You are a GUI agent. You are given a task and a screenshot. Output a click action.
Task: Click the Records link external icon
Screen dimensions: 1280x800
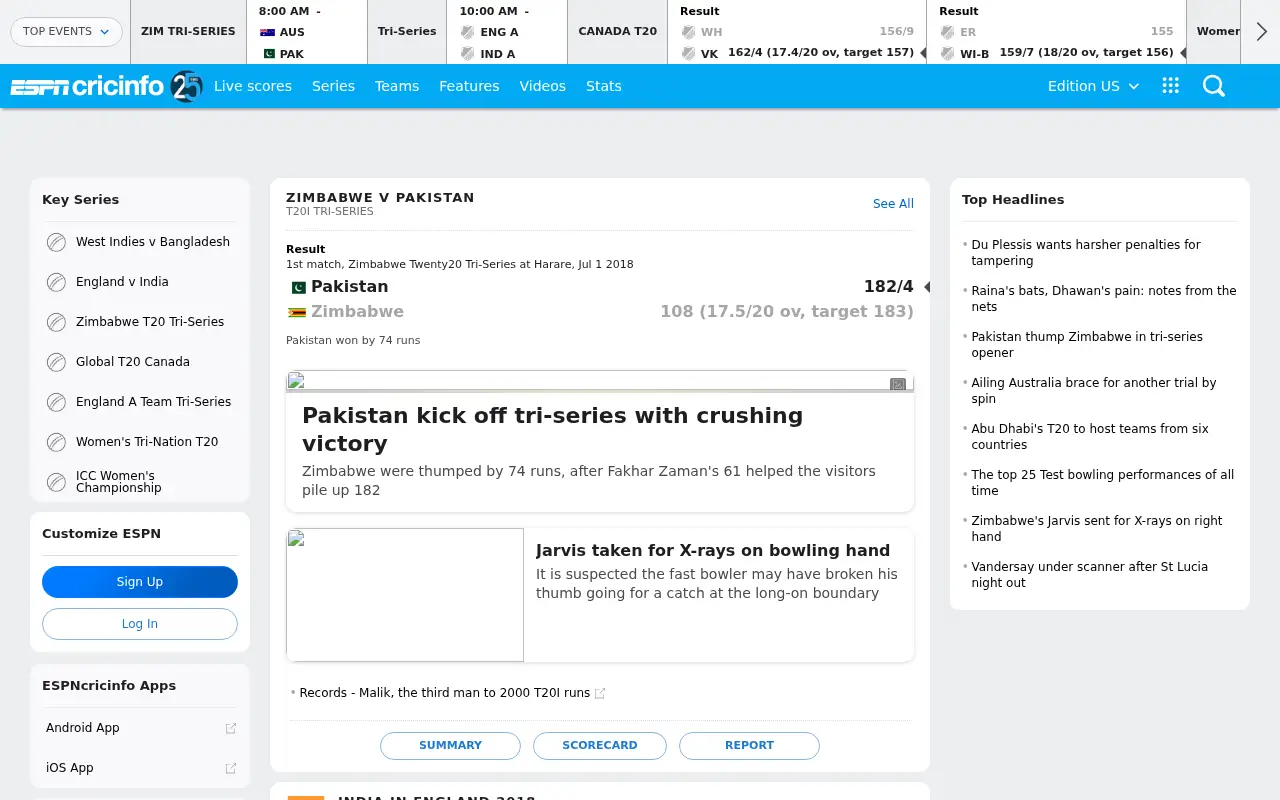(600, 693)
